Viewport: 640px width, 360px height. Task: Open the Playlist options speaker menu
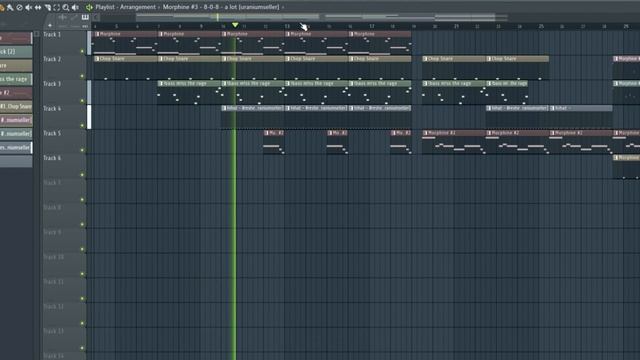coord(89,7)
